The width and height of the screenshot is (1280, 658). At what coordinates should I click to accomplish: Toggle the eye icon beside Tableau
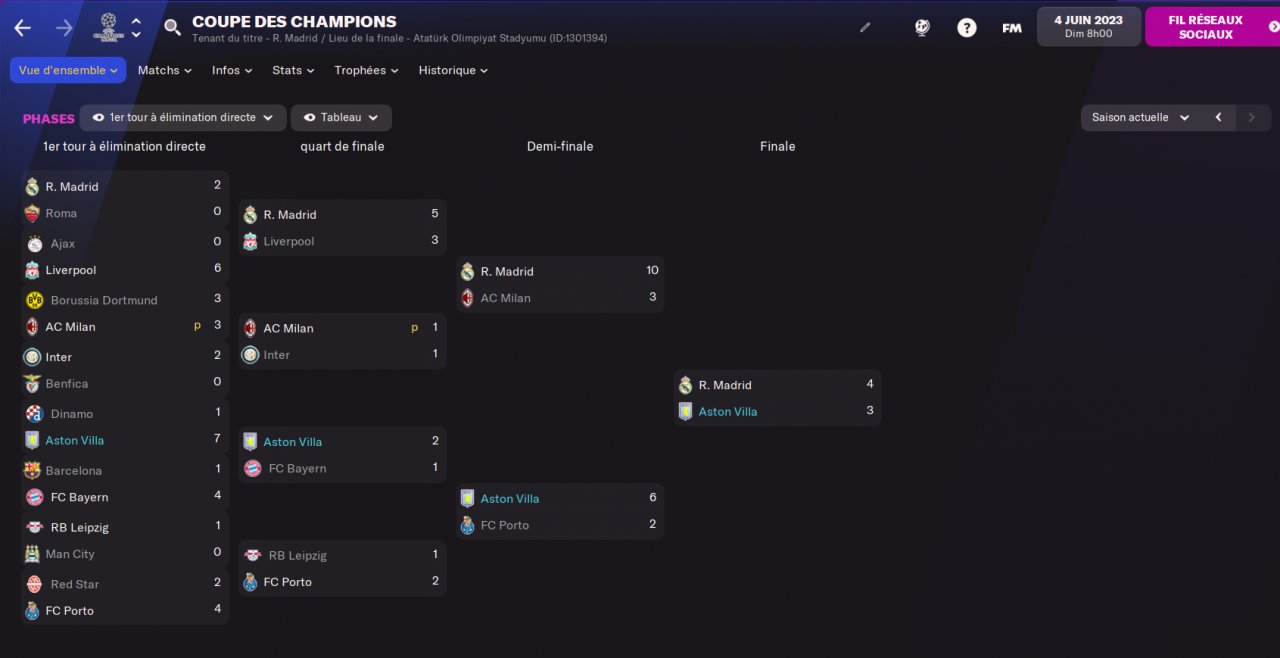pyautogui.click(x=309, y=118)
